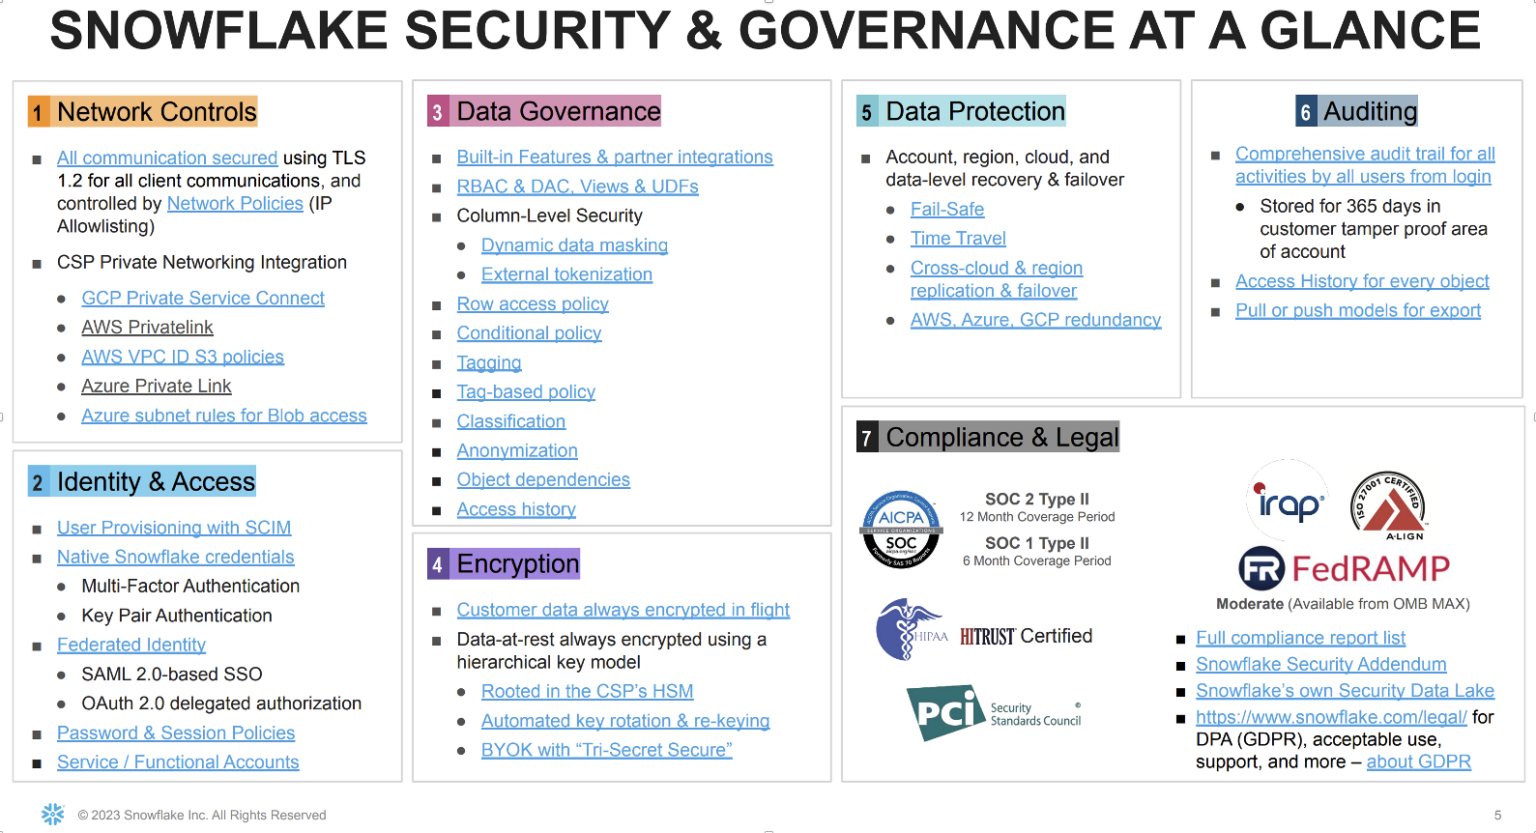Open Password & Session Policies link
This screenshot has width=1536, height=833.
tap(176, 733)
